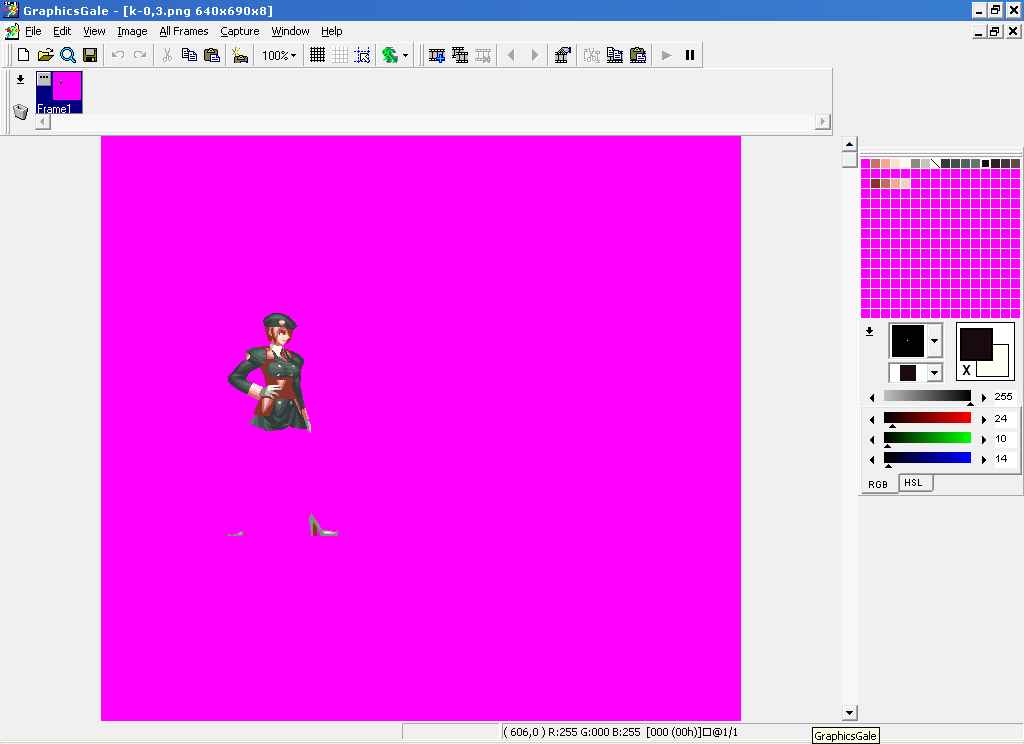Pause animation playback
This screenshot has width=1024, height=744.
pos(689,55)
